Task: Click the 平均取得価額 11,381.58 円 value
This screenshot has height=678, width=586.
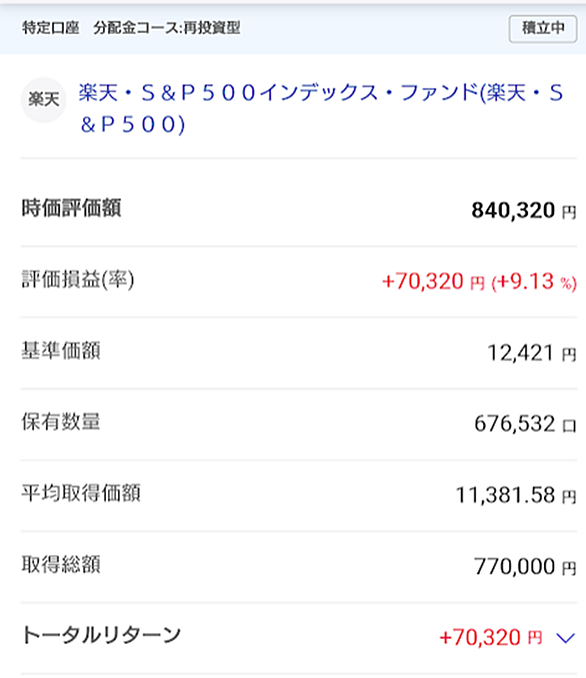Action: 516,495
